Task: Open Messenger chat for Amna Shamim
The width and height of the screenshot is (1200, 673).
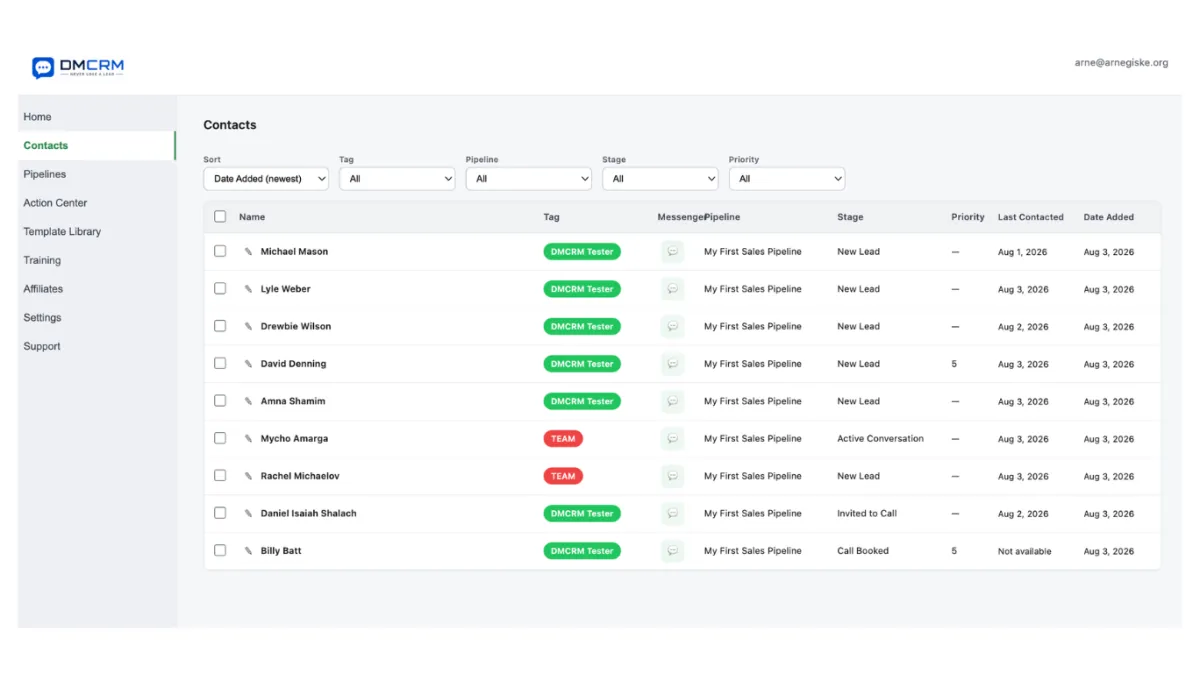Action: [x=673, y=401]
